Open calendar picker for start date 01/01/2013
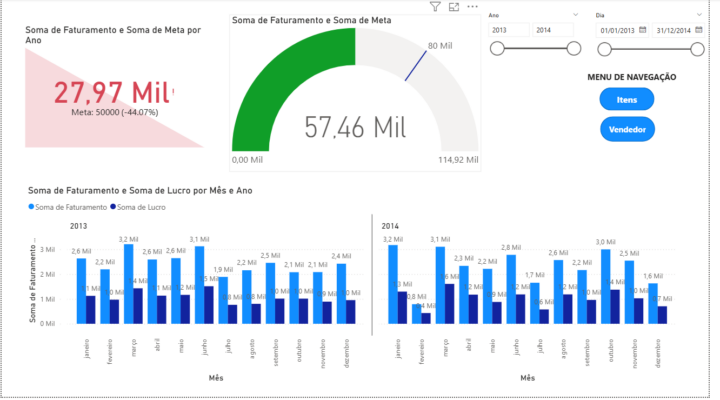This screenshot has width=720, height=400. pos(643,31)
